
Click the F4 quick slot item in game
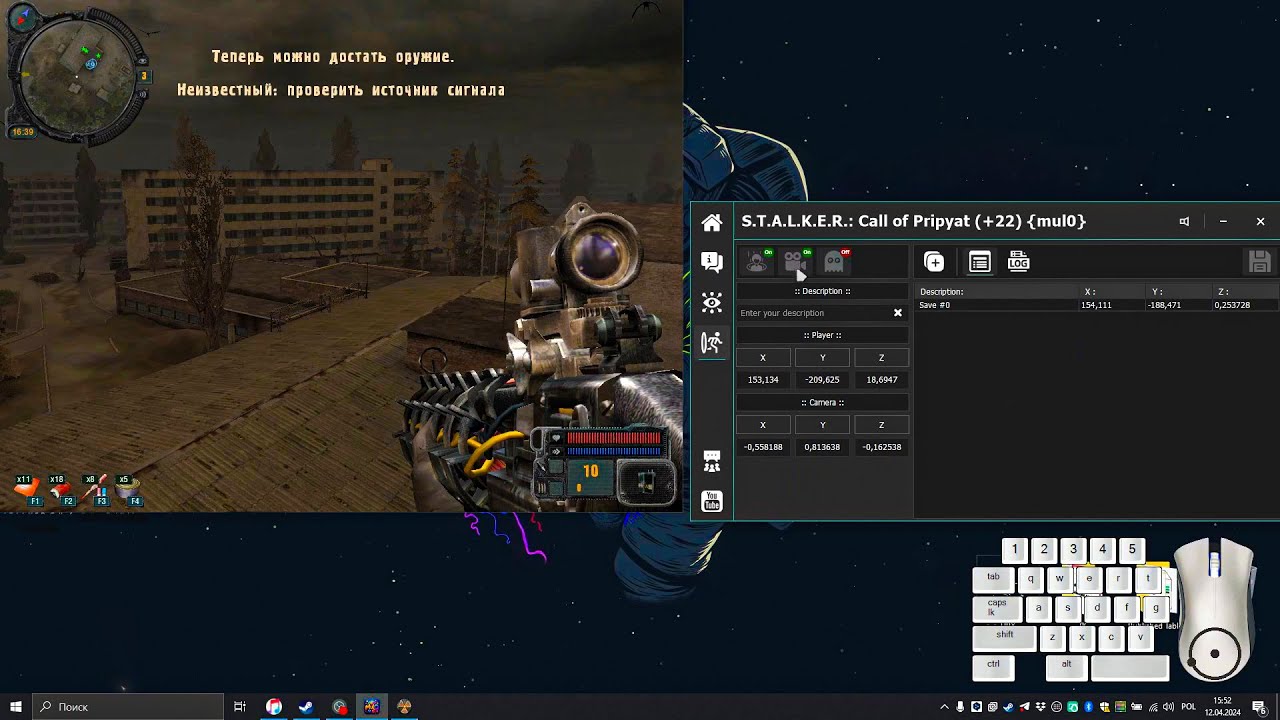tap(129, 490)
